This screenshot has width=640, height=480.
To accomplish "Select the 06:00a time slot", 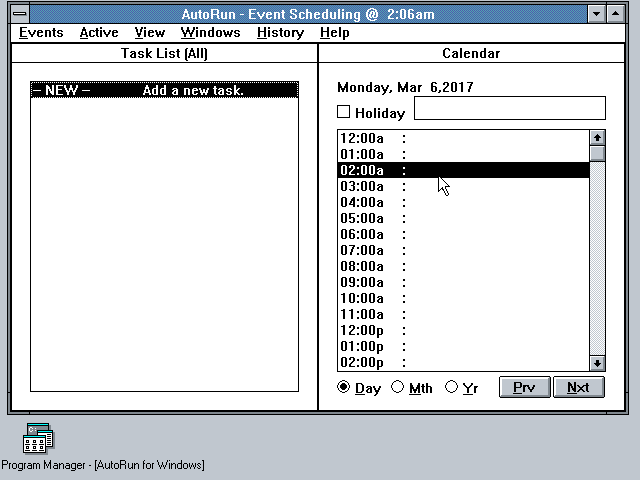I will (x=464, y=234).
